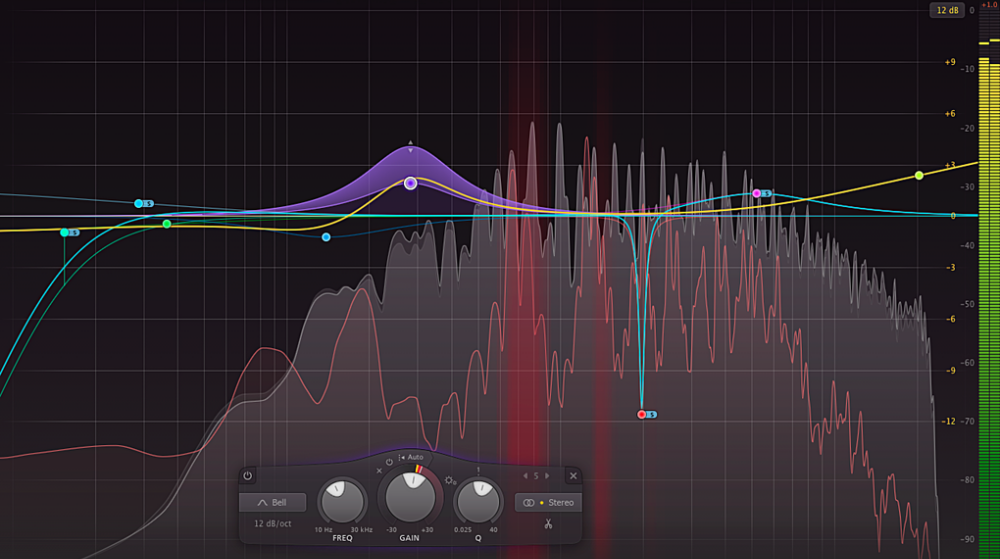
Task: Go to the next band arrow
Action: tap(546, 476)
